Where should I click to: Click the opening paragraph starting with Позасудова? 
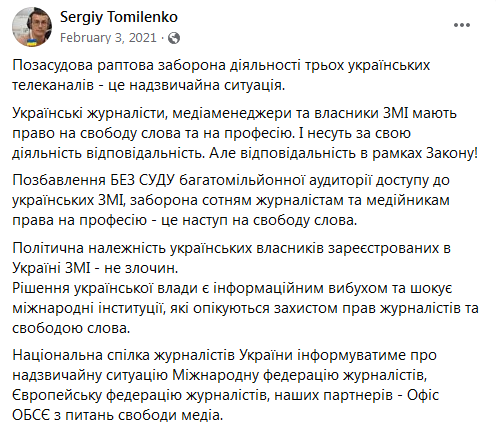[221, 75]
